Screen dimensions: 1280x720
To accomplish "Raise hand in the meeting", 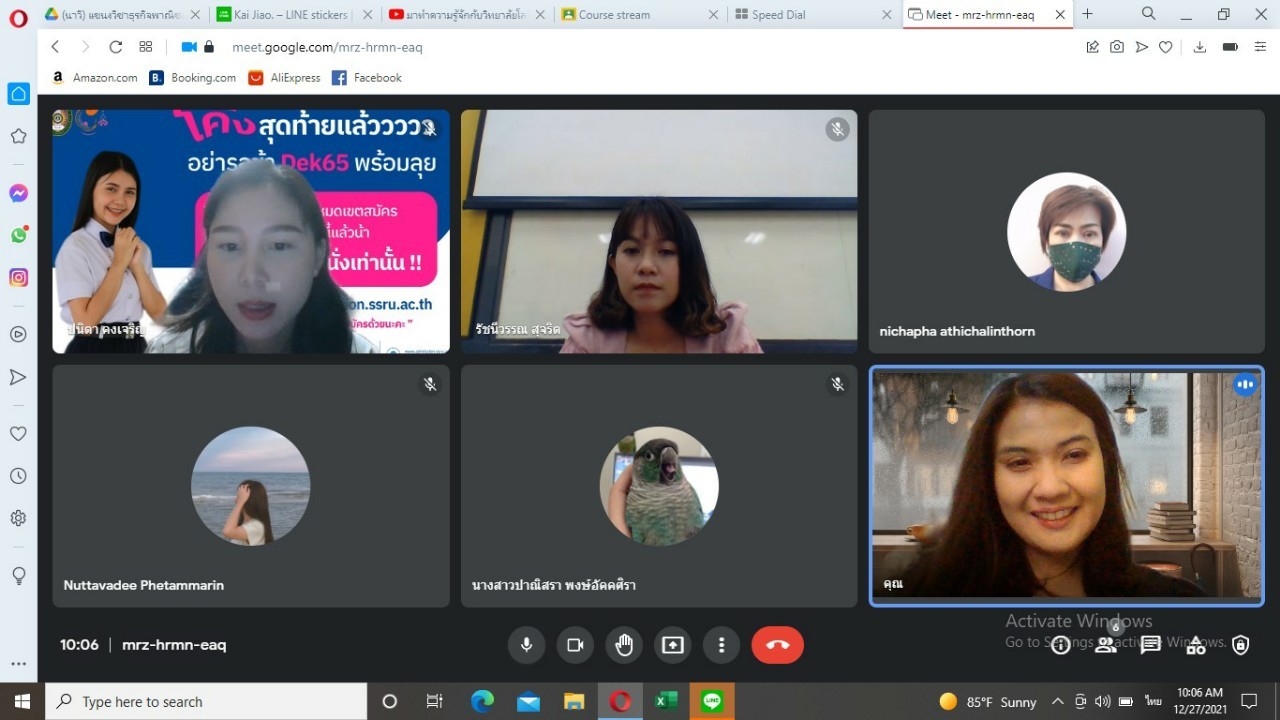I will [x=624, y=645].
